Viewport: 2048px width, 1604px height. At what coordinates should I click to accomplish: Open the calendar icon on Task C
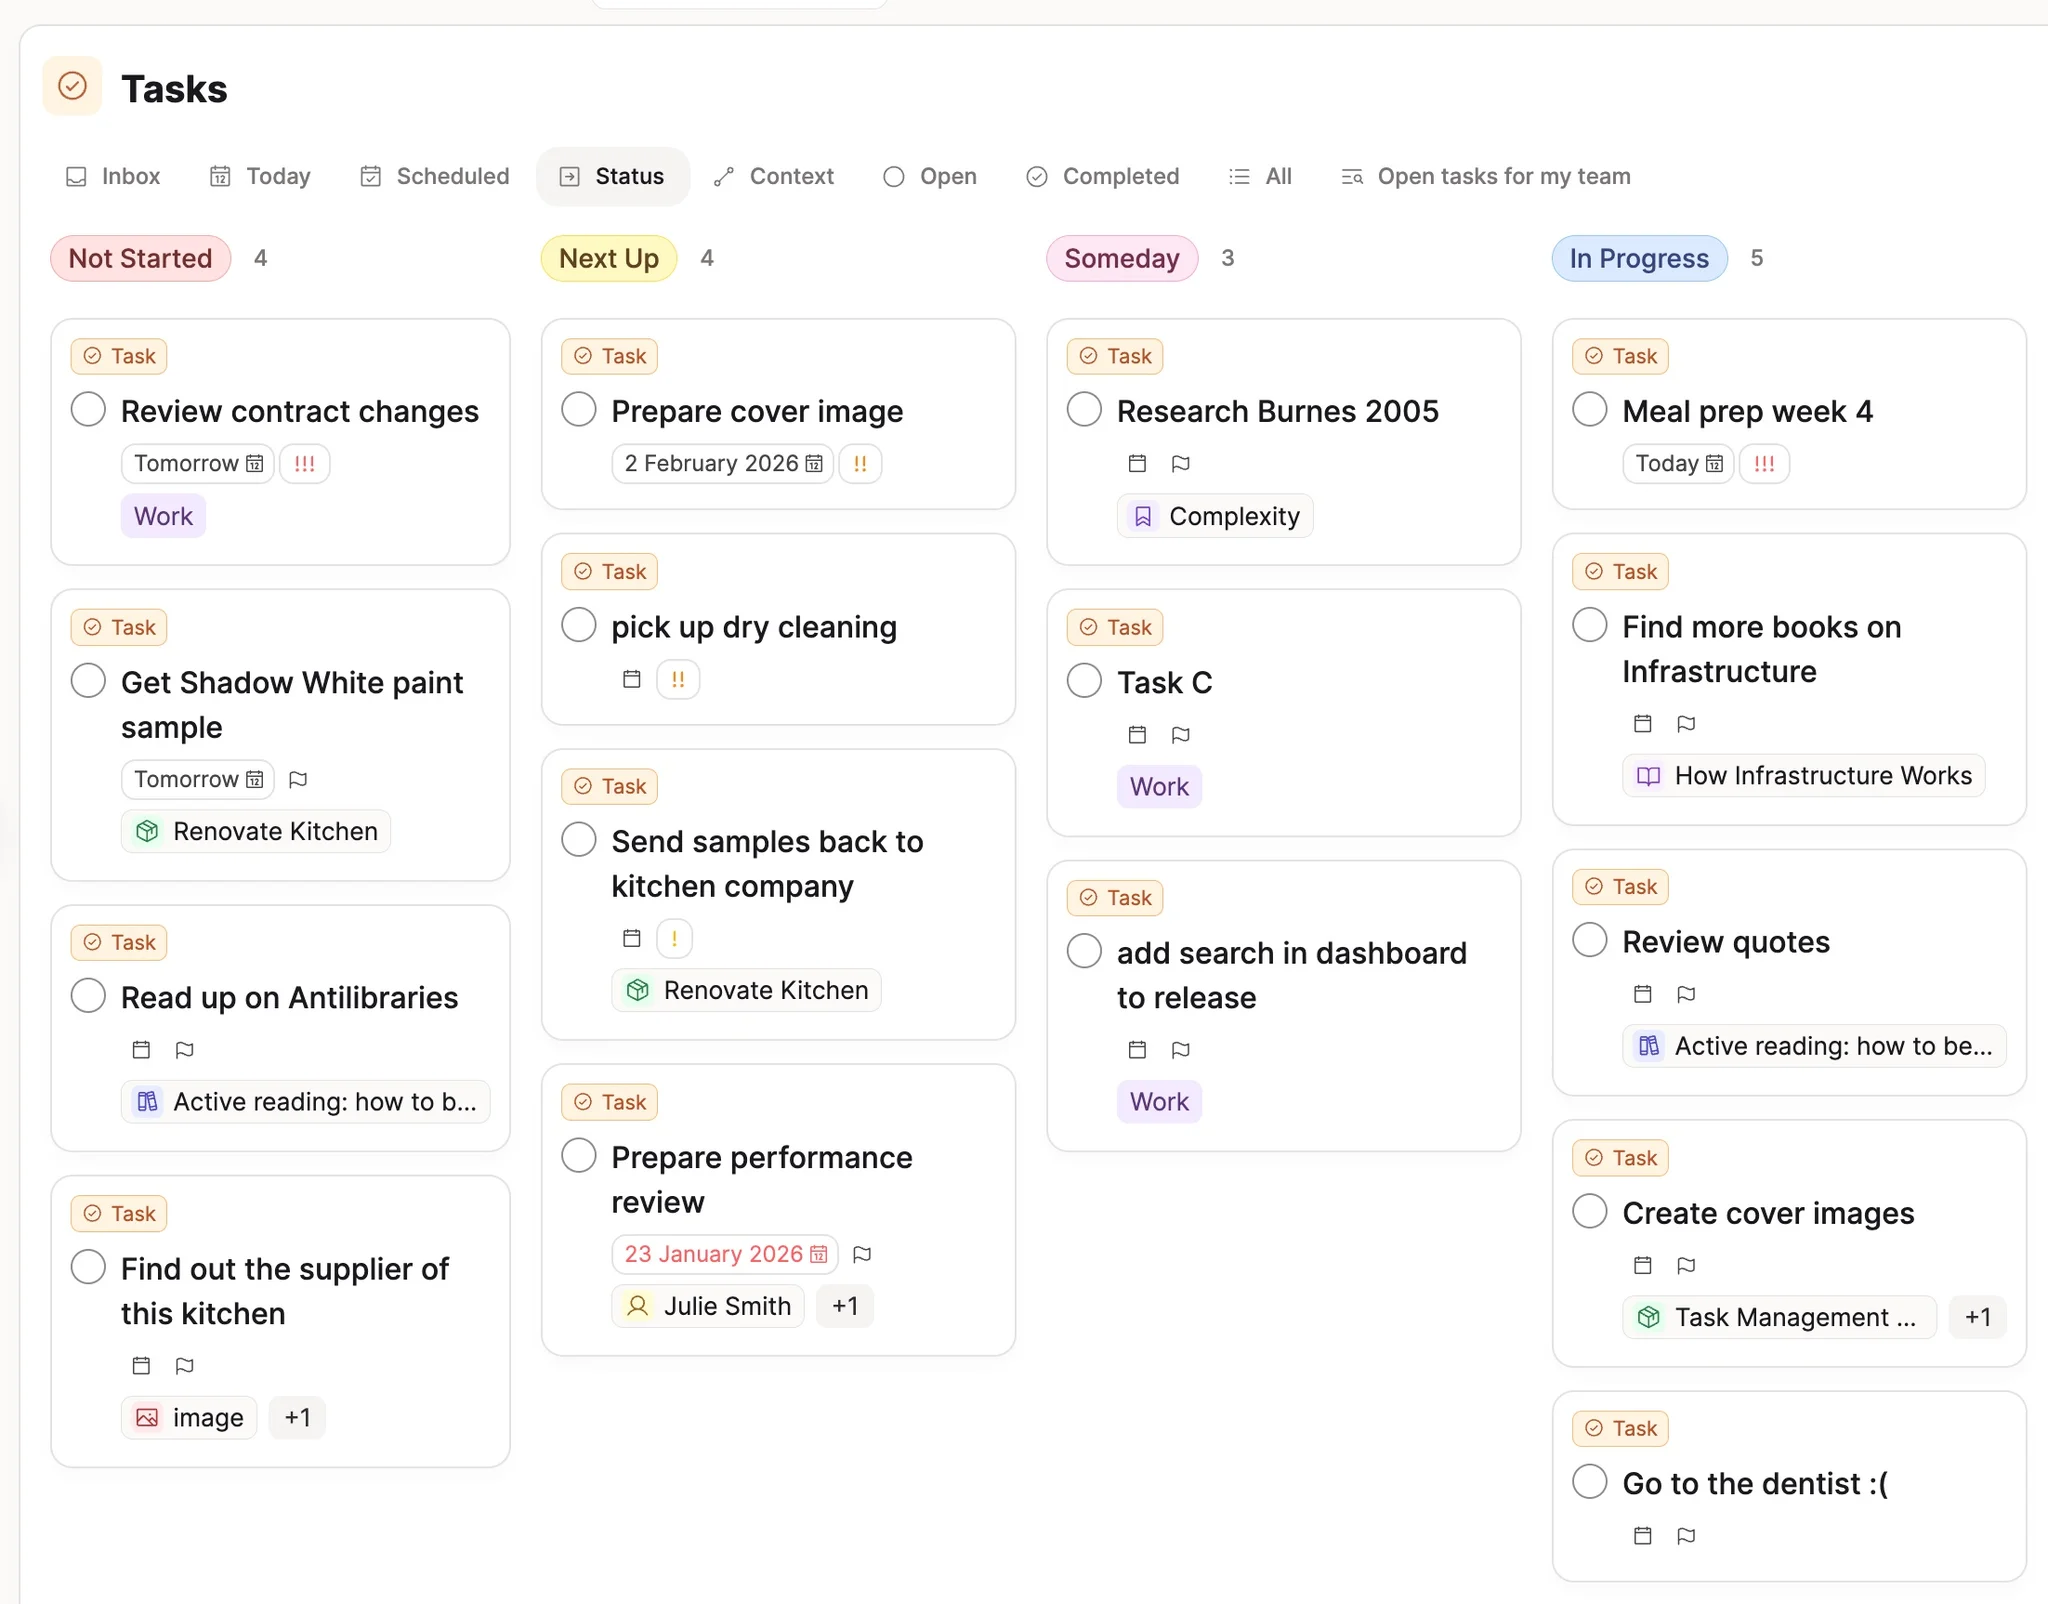click(x=1135, y=734)
